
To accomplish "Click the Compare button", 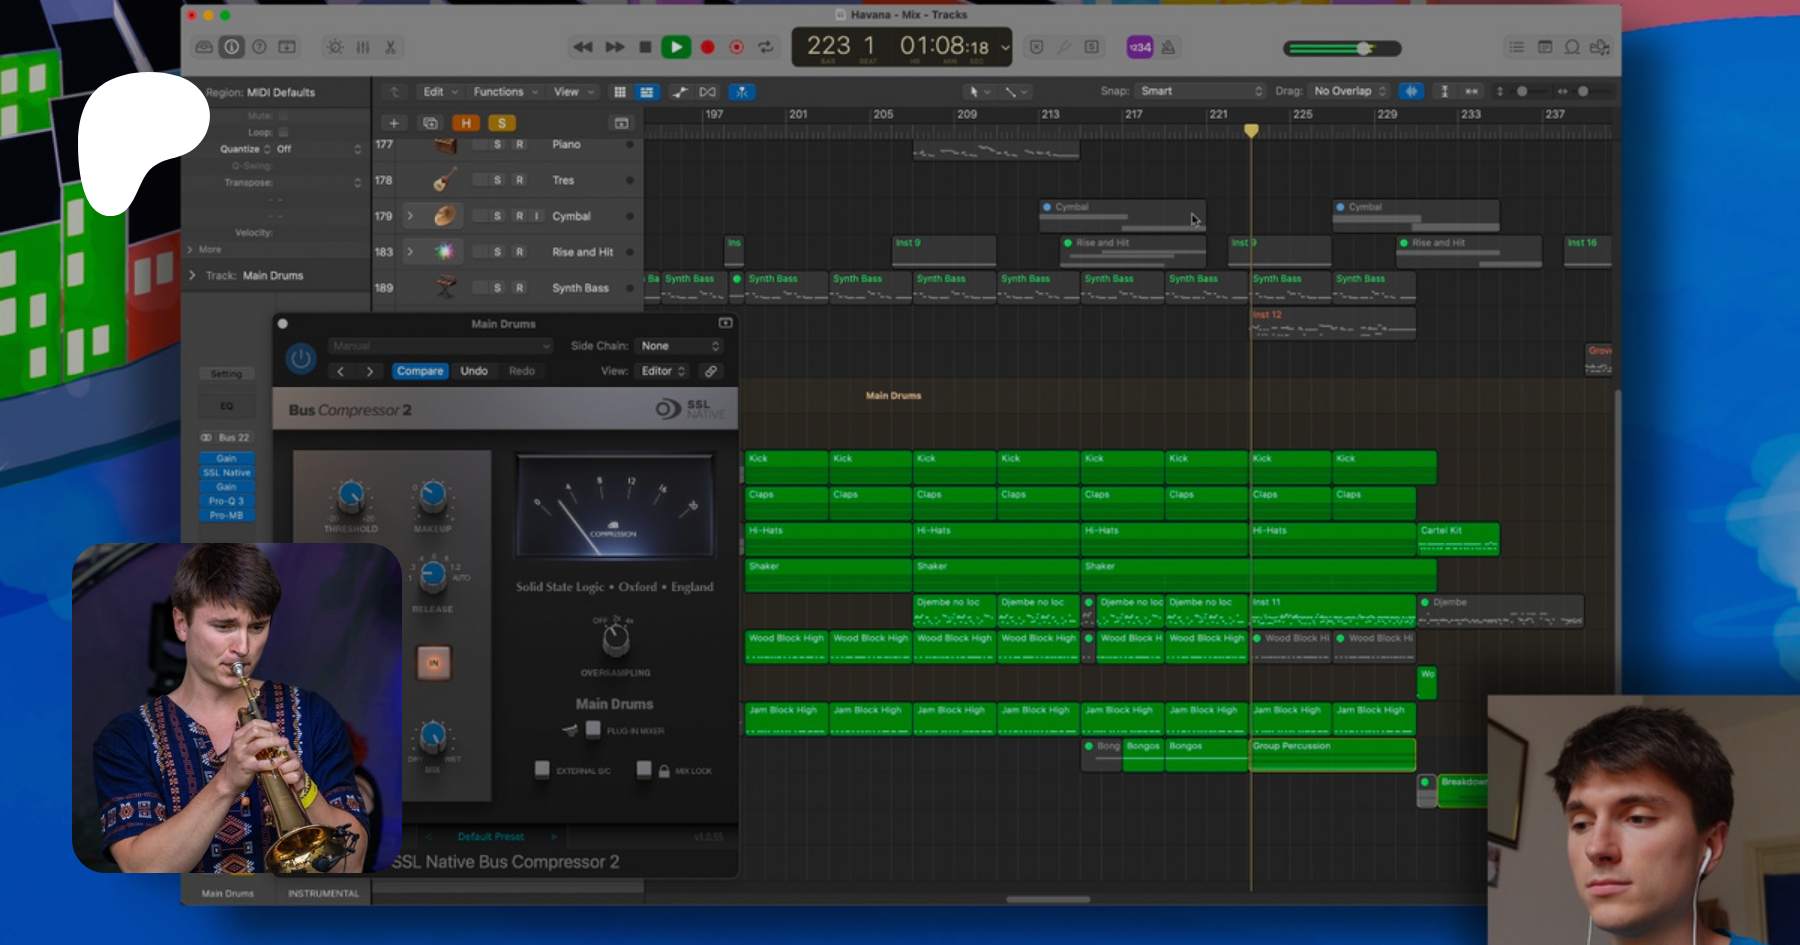I will pos(420,371).
